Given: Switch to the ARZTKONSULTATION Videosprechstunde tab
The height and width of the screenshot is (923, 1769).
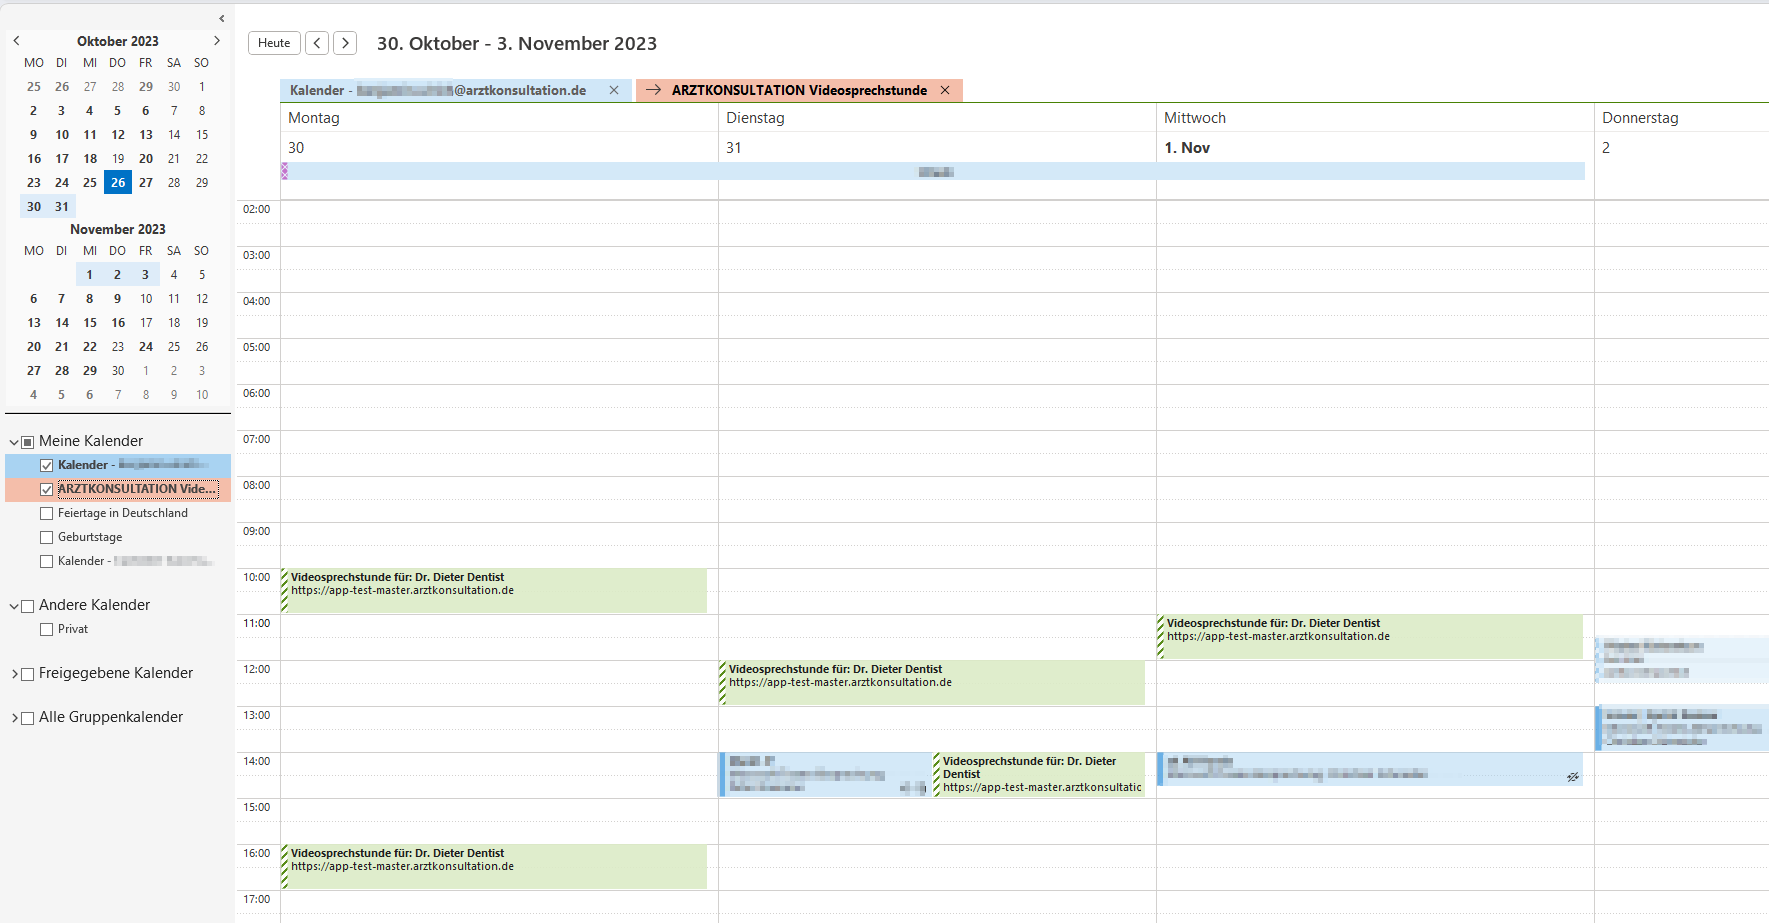Looking at the screenshot, I should click(798, 90).
